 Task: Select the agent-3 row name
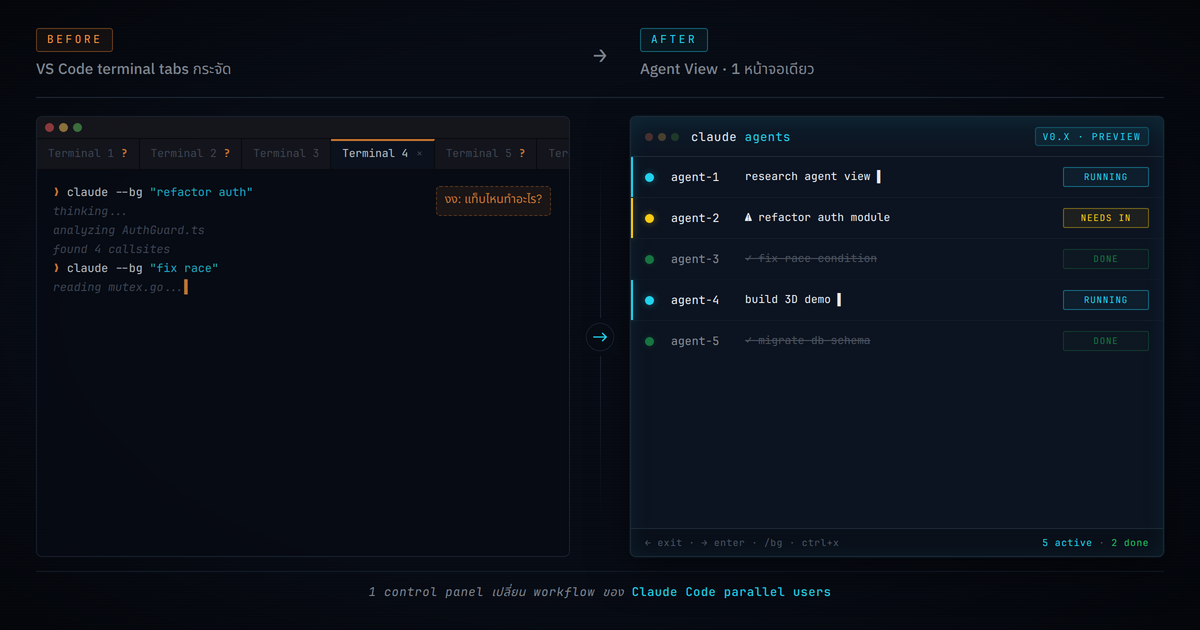695,259
